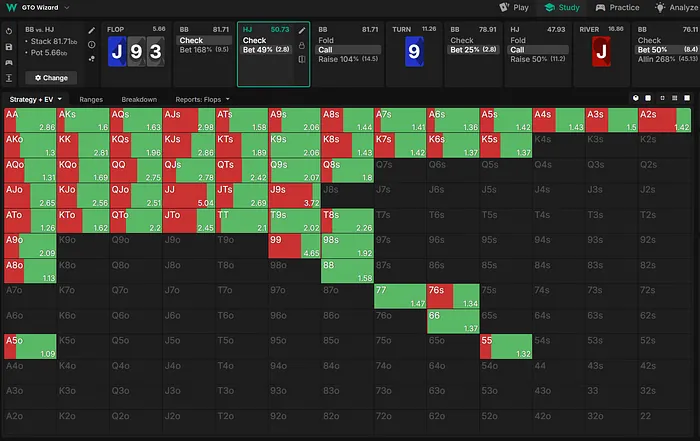Toggle the rightmost square view icon above matrix
This screenshot has height=441, width=700.
pos(689,99)
